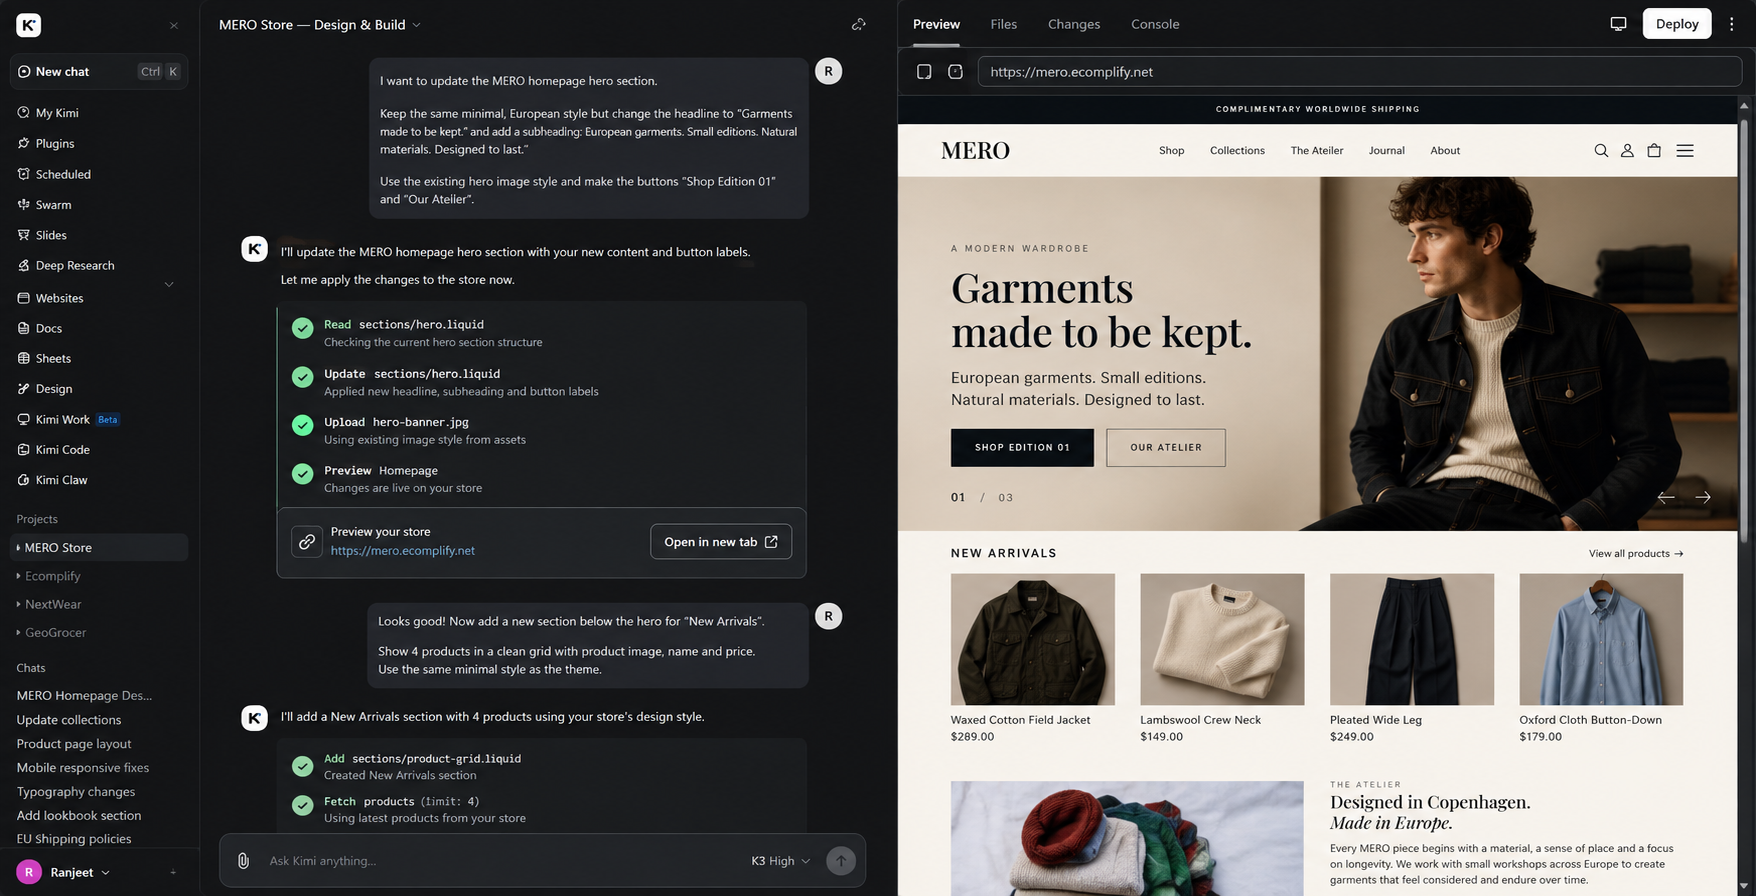
Task: Click Shop Edition 01 in the preview
Action: pyautogui.click(x=1022, y=448)
